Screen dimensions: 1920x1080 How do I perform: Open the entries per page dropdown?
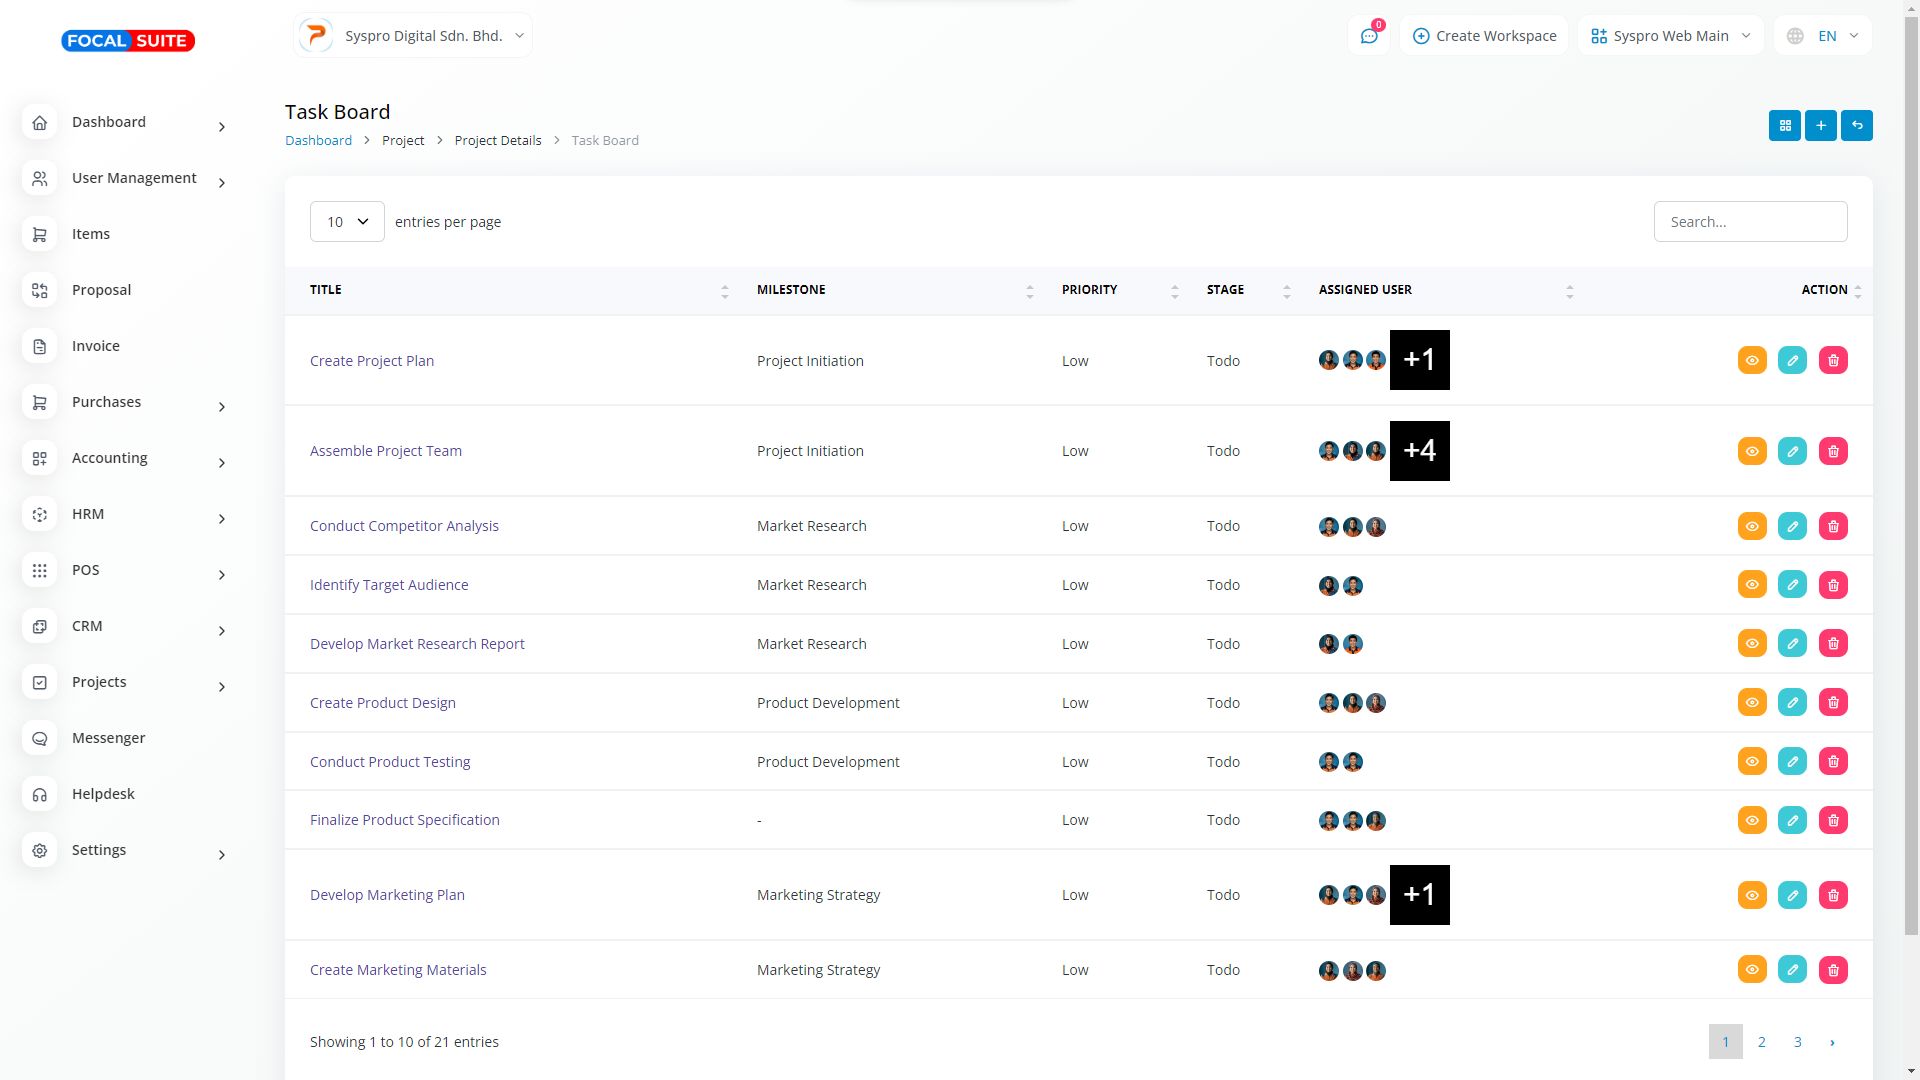pos(346,221)
